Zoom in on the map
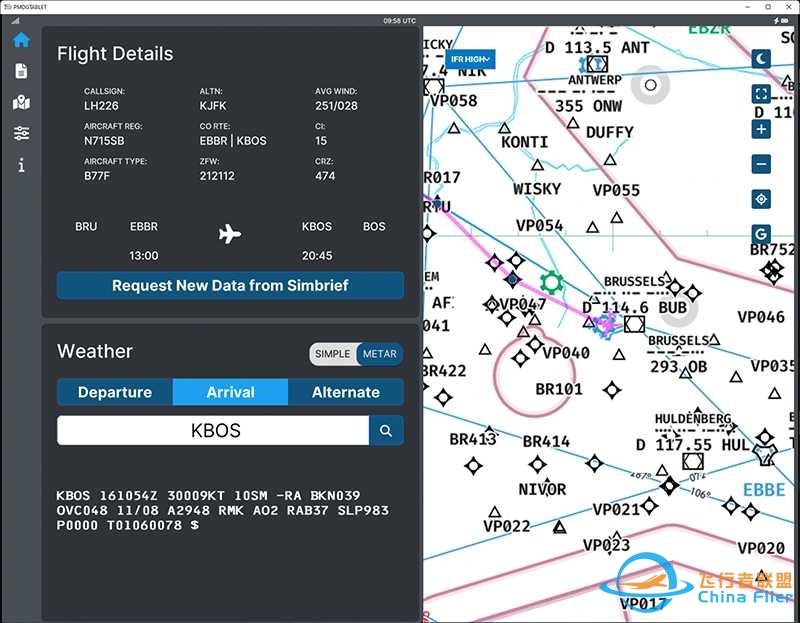The width and height of the screenshot is (800, 623). 761,129
